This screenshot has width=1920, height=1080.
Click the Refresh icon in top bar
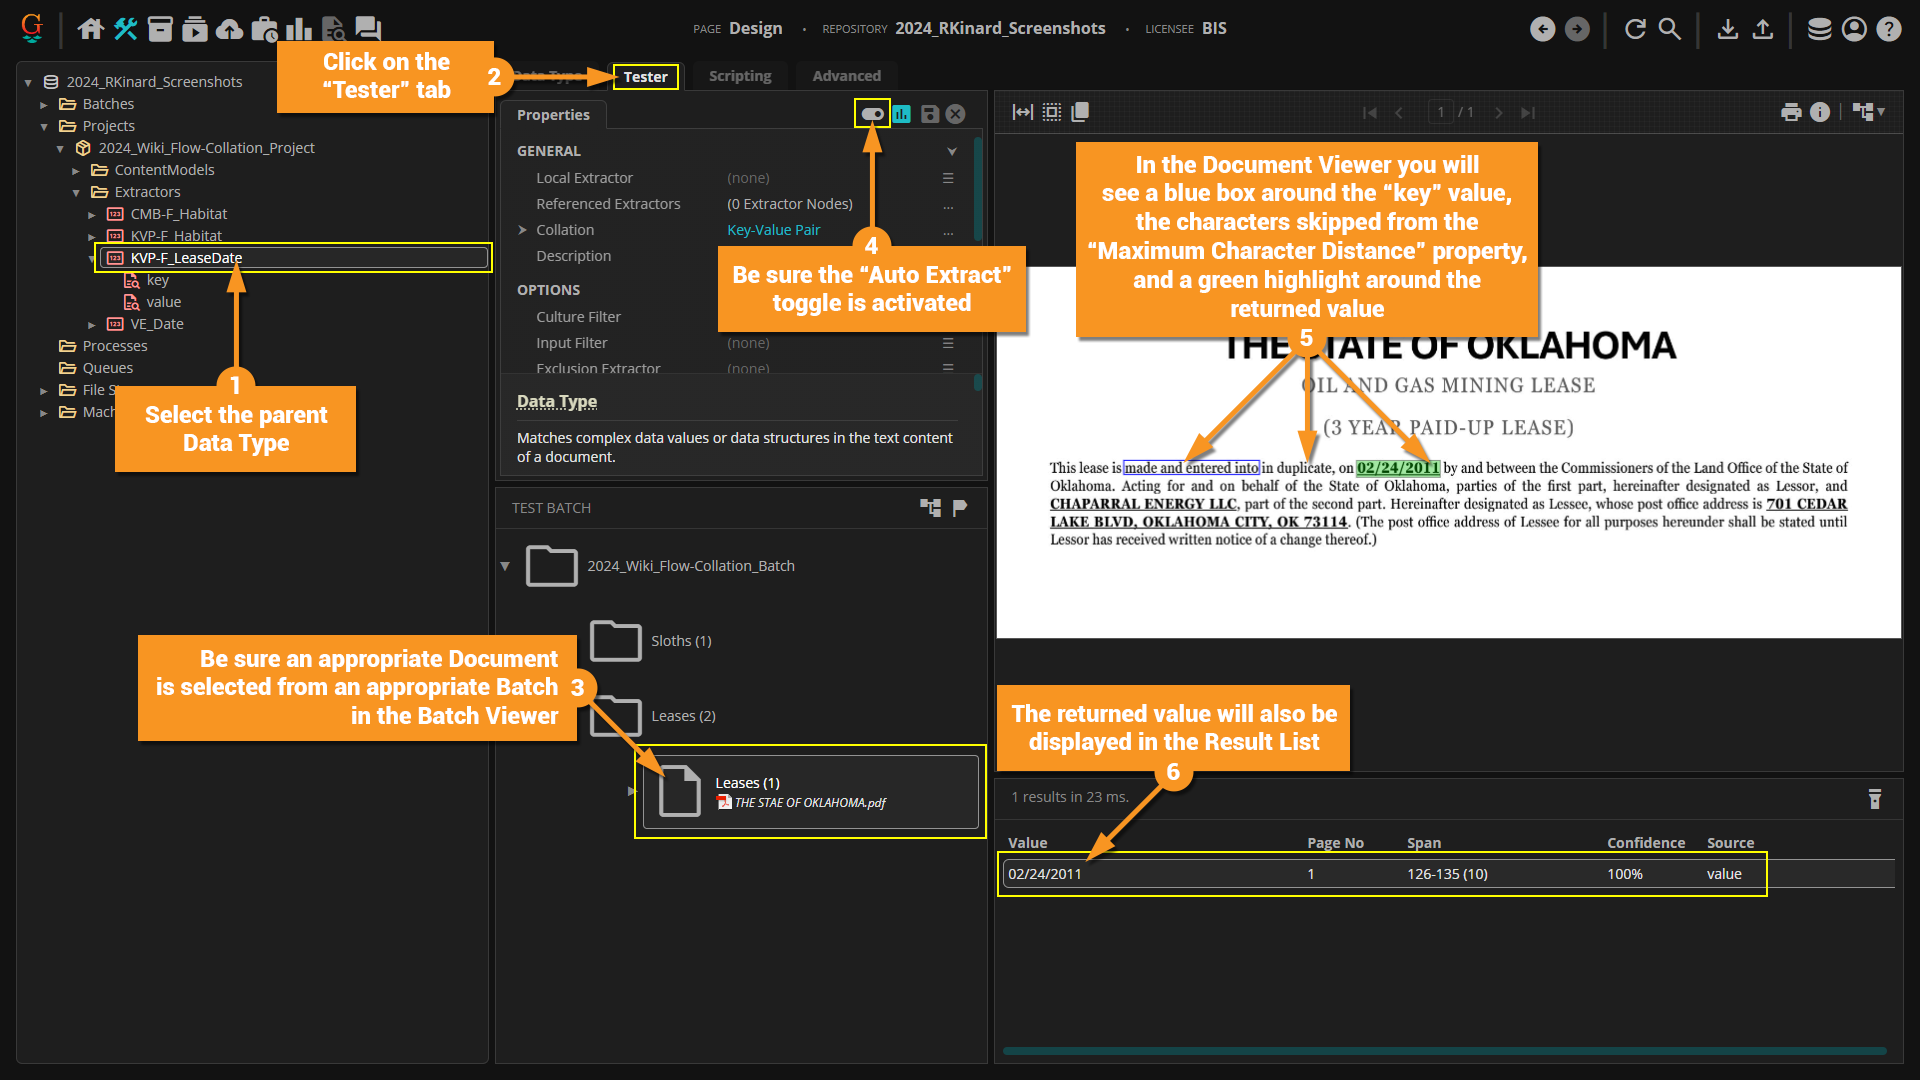(1635, 29)
